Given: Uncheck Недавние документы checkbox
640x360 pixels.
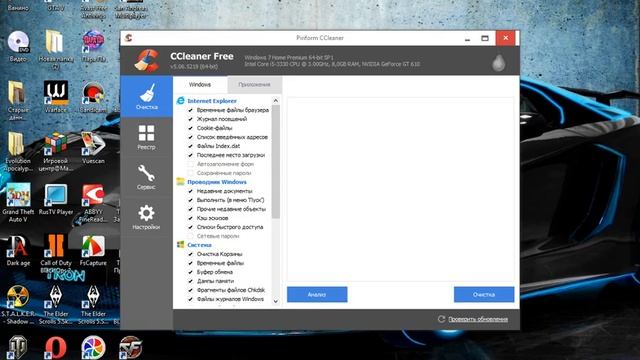Looking at the screenshot, I should [x=191, y=191].
